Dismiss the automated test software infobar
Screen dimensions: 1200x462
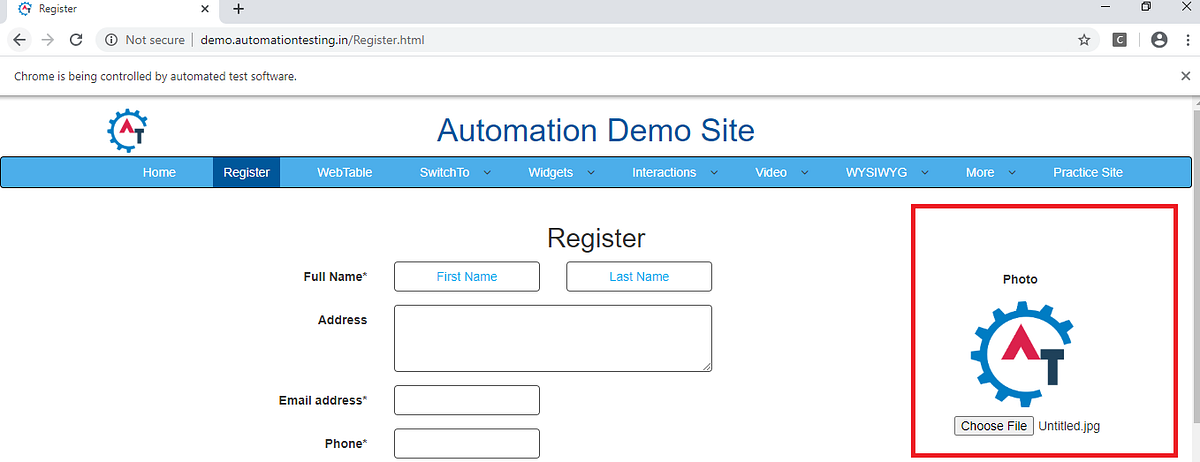click(1186, 76)
